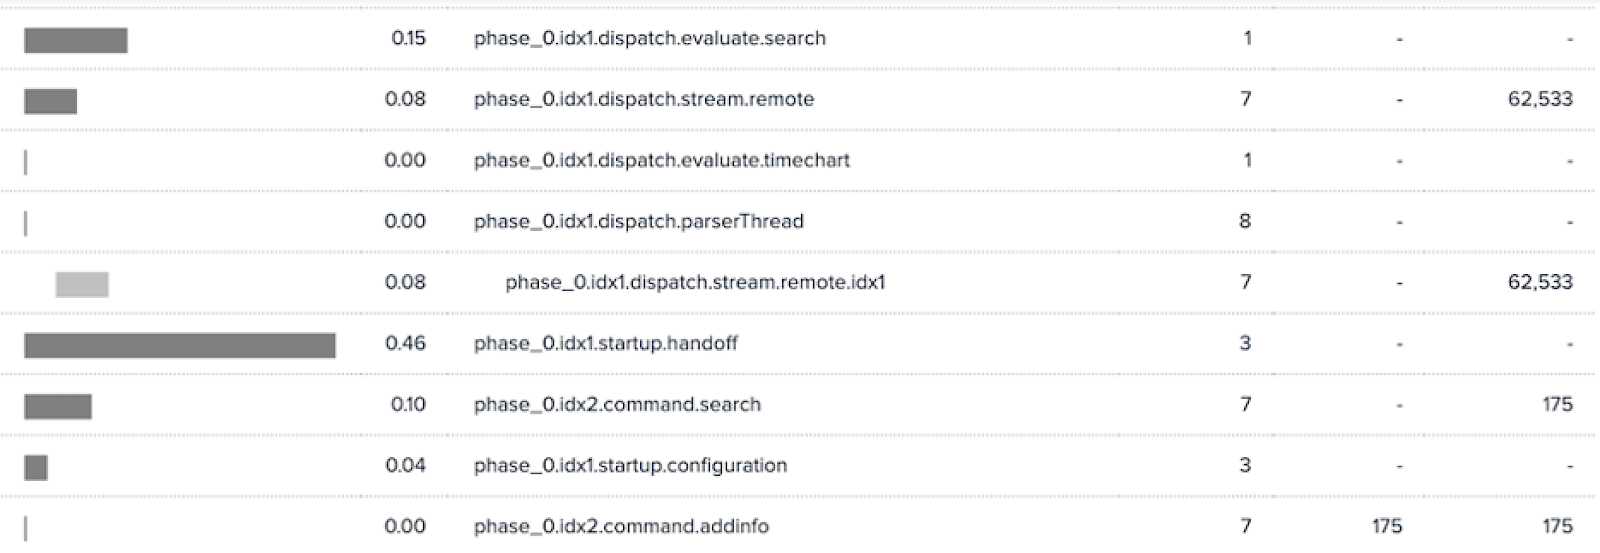Click the light gray stream.remote.idx1 bar

coord(82,284)
